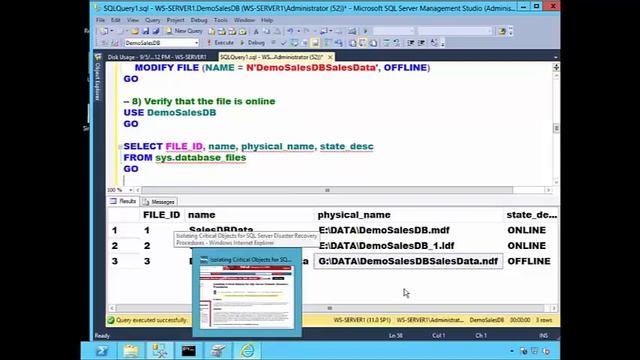The width and height of the screenshot is (640, 360).
Task: Click the OFFLINE state cell
Action: tap(531, 261)
